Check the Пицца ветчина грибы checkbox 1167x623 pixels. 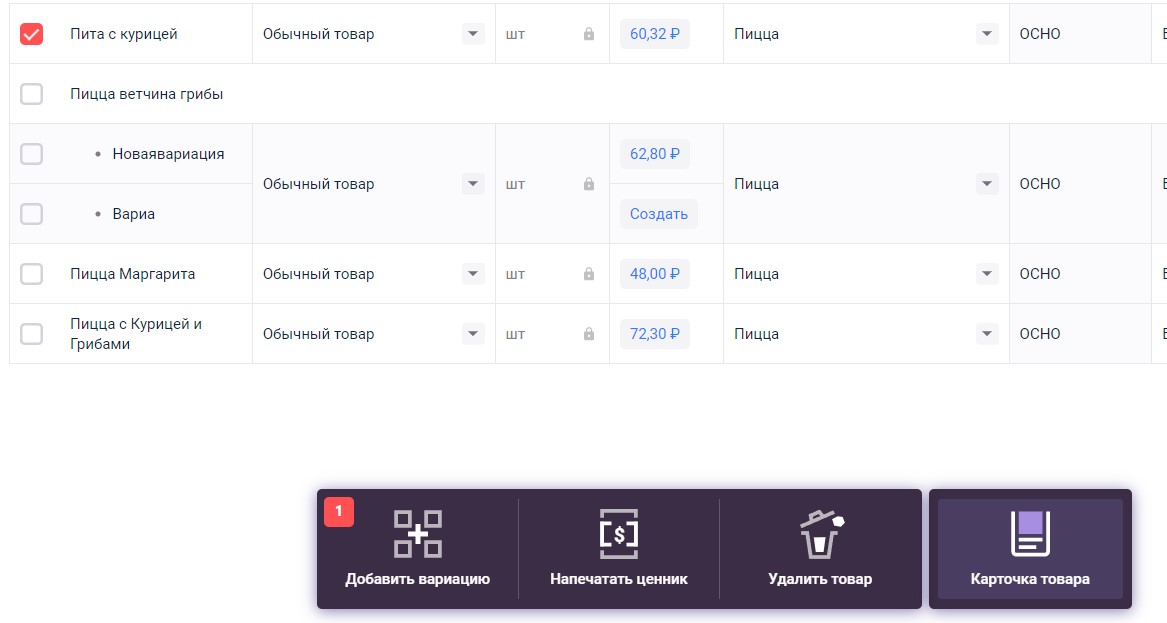coord(31,94)
